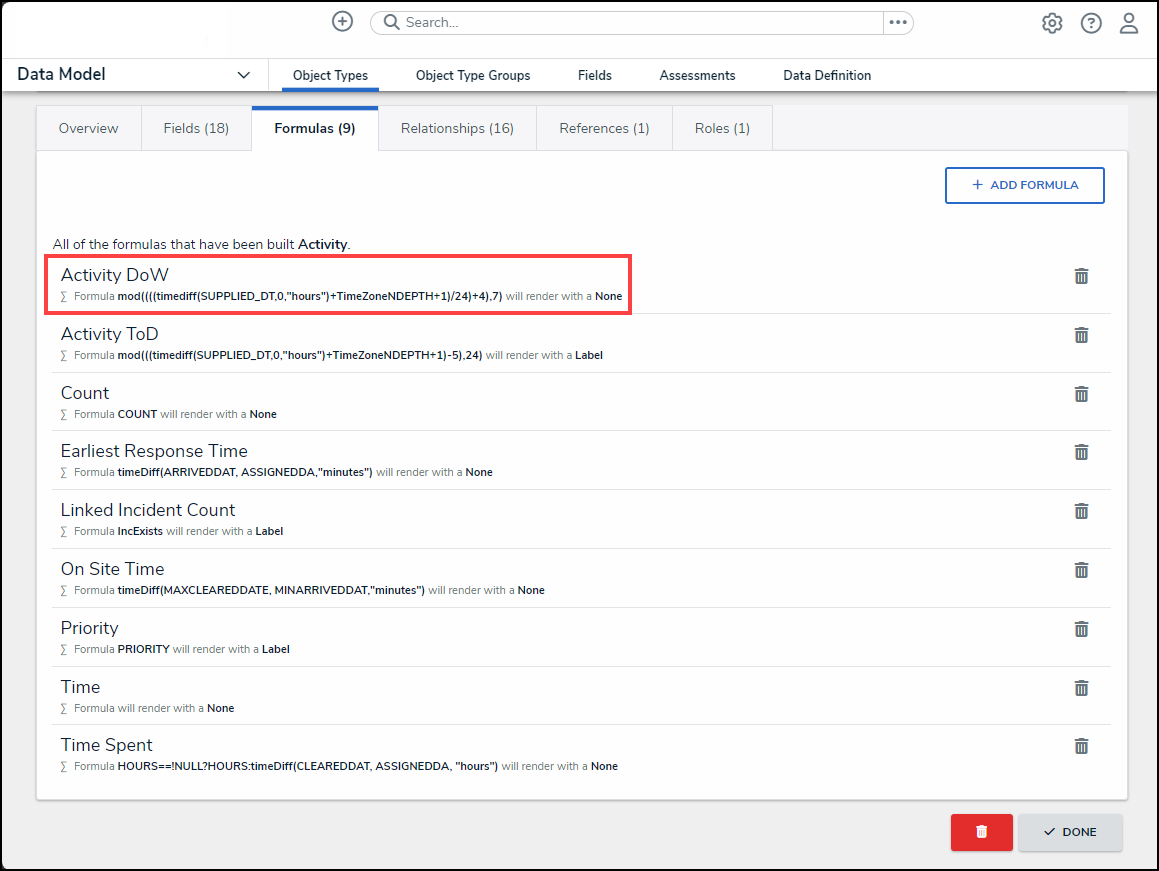
Task: Open the settings gear icon
Action: pos(1052,23)
